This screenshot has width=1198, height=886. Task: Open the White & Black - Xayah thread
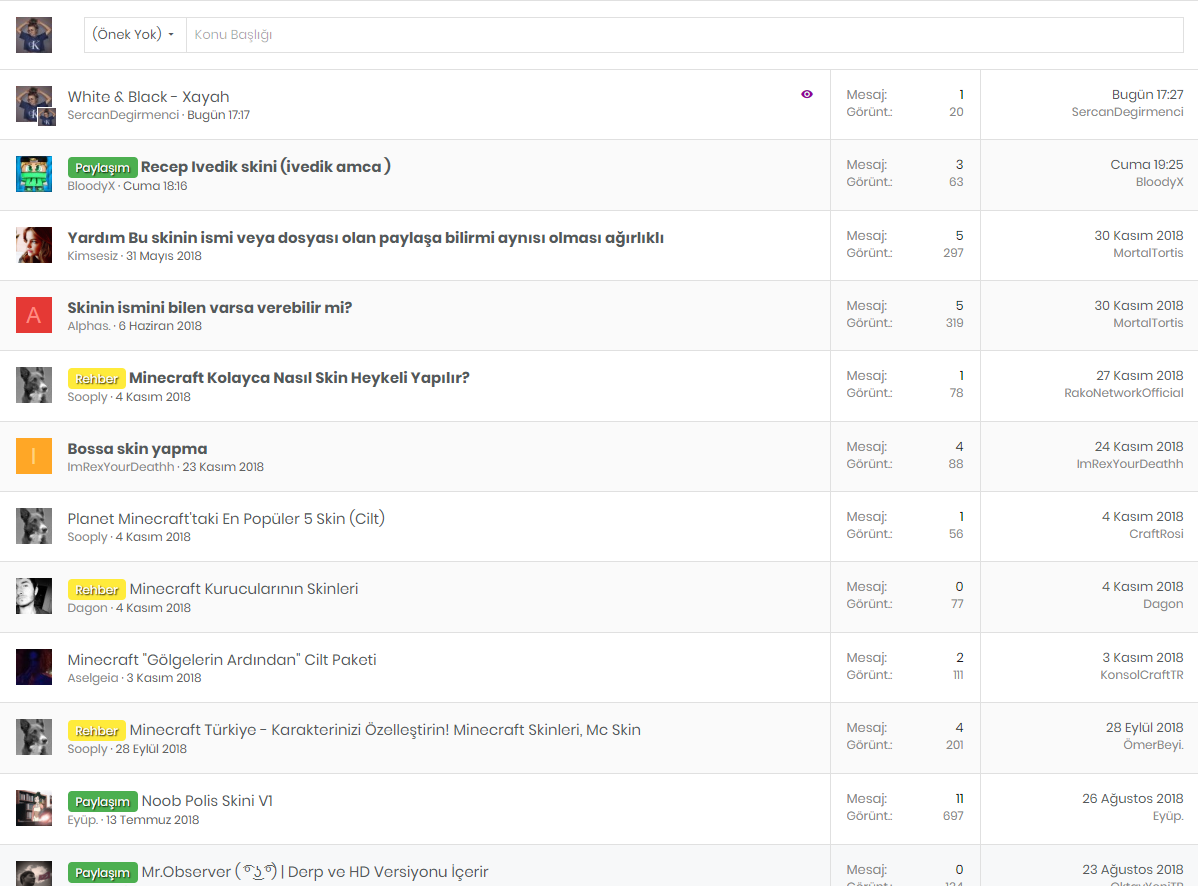coord(148,97)
